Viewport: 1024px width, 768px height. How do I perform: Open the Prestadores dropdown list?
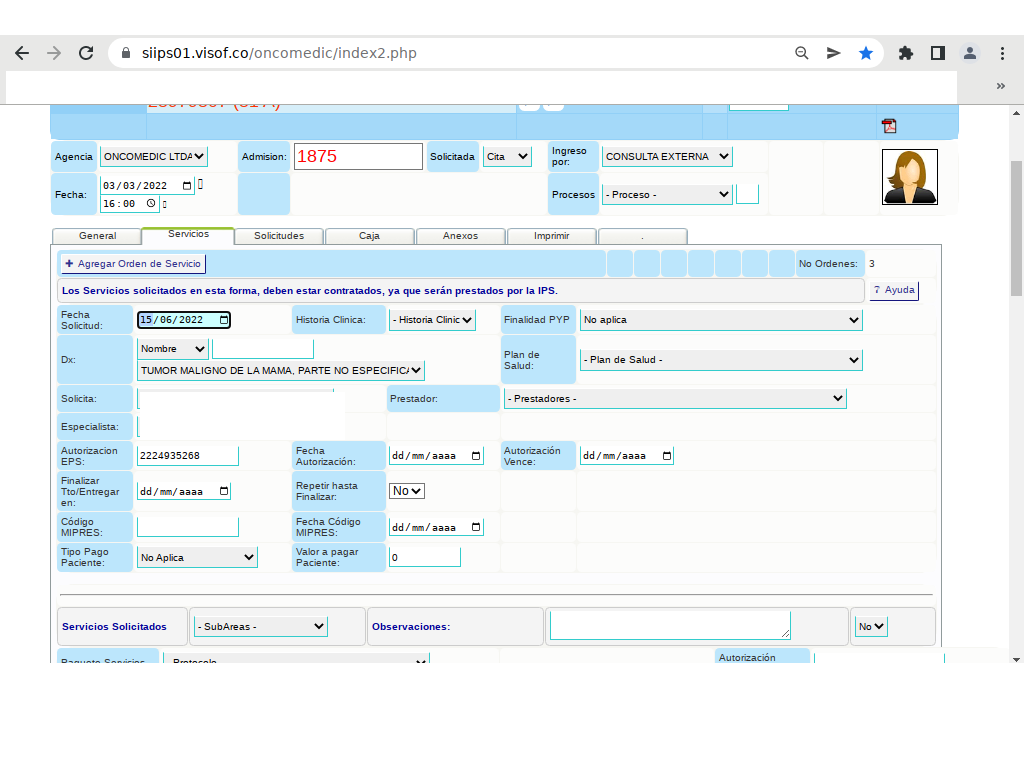(675, 398)
